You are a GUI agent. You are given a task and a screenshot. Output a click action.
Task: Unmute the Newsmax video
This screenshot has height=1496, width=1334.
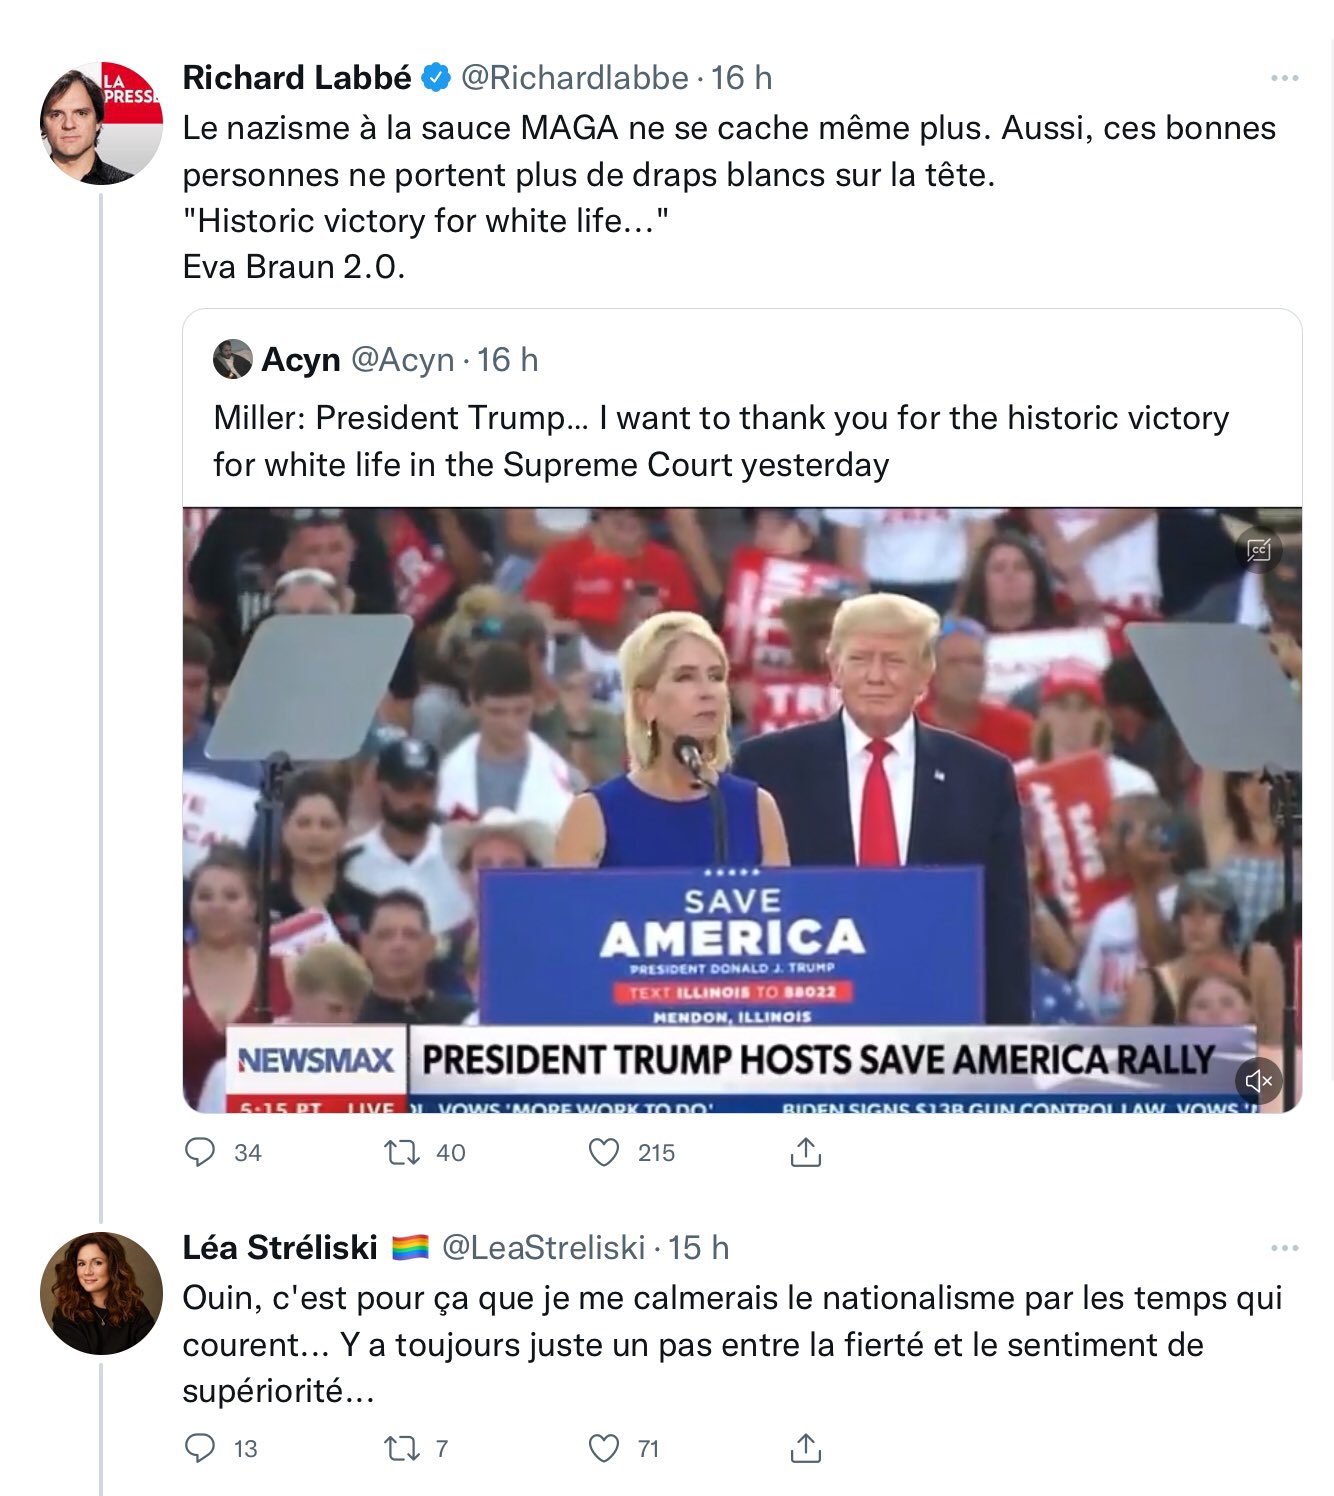point(1258,1080)
